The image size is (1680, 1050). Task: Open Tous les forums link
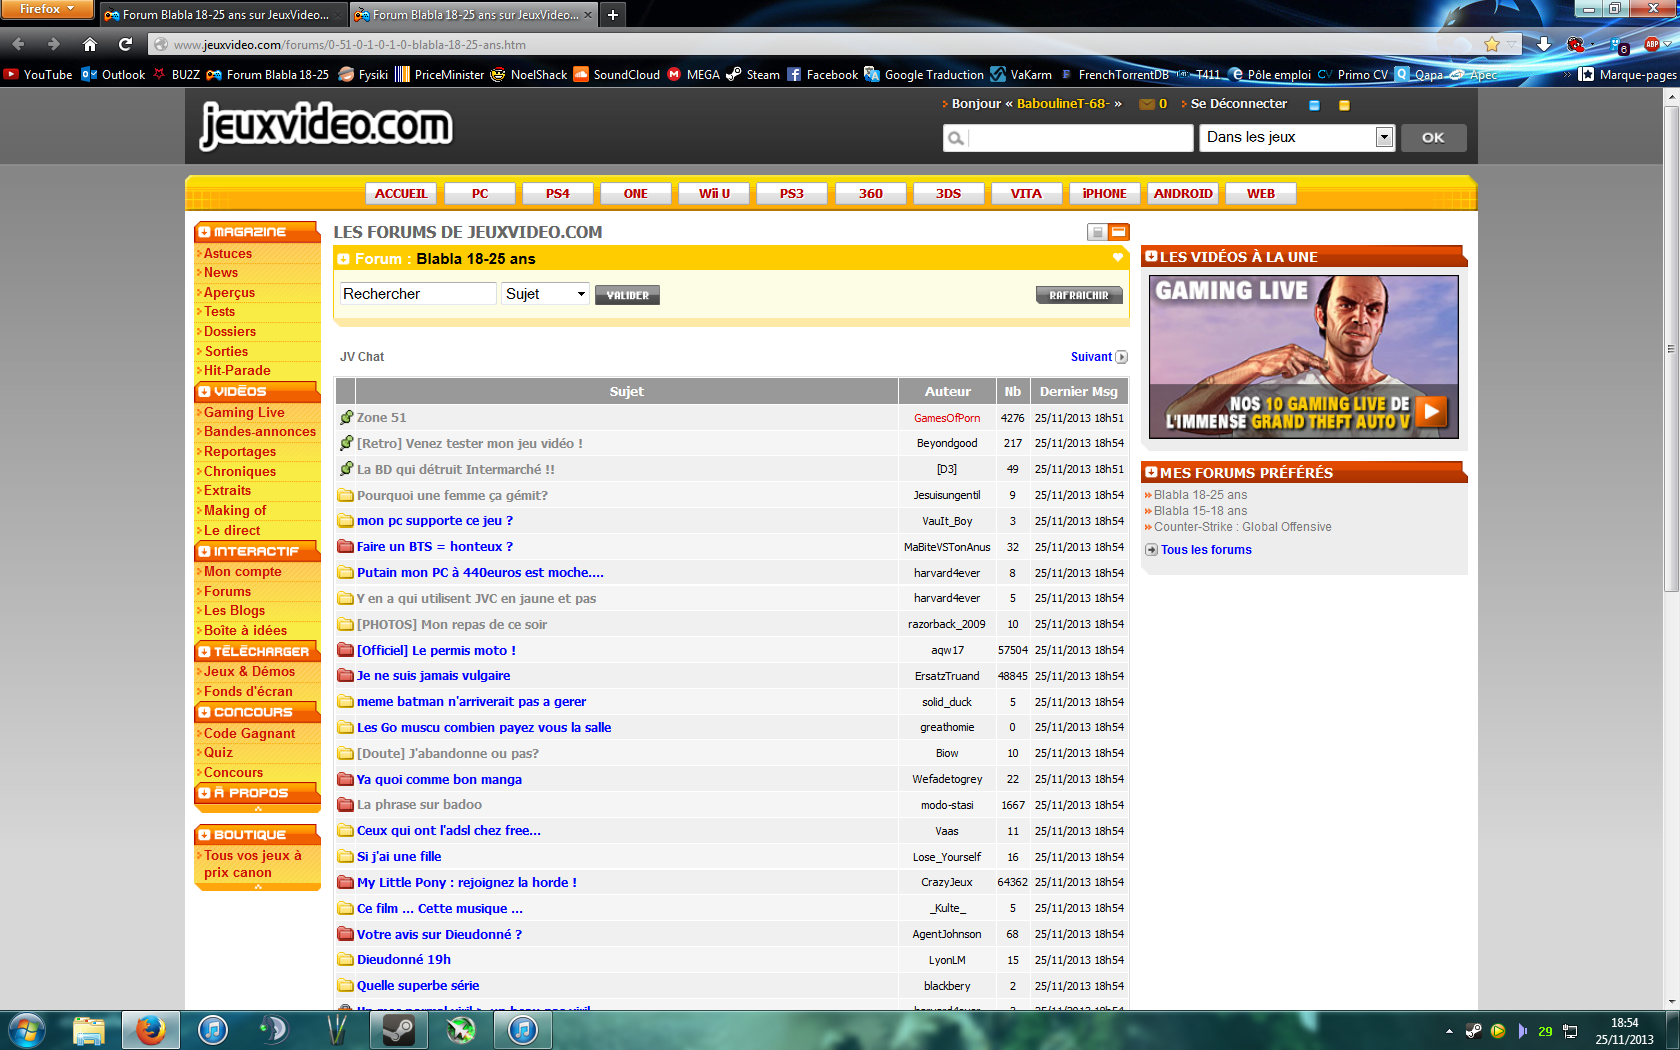point(1206,550)
